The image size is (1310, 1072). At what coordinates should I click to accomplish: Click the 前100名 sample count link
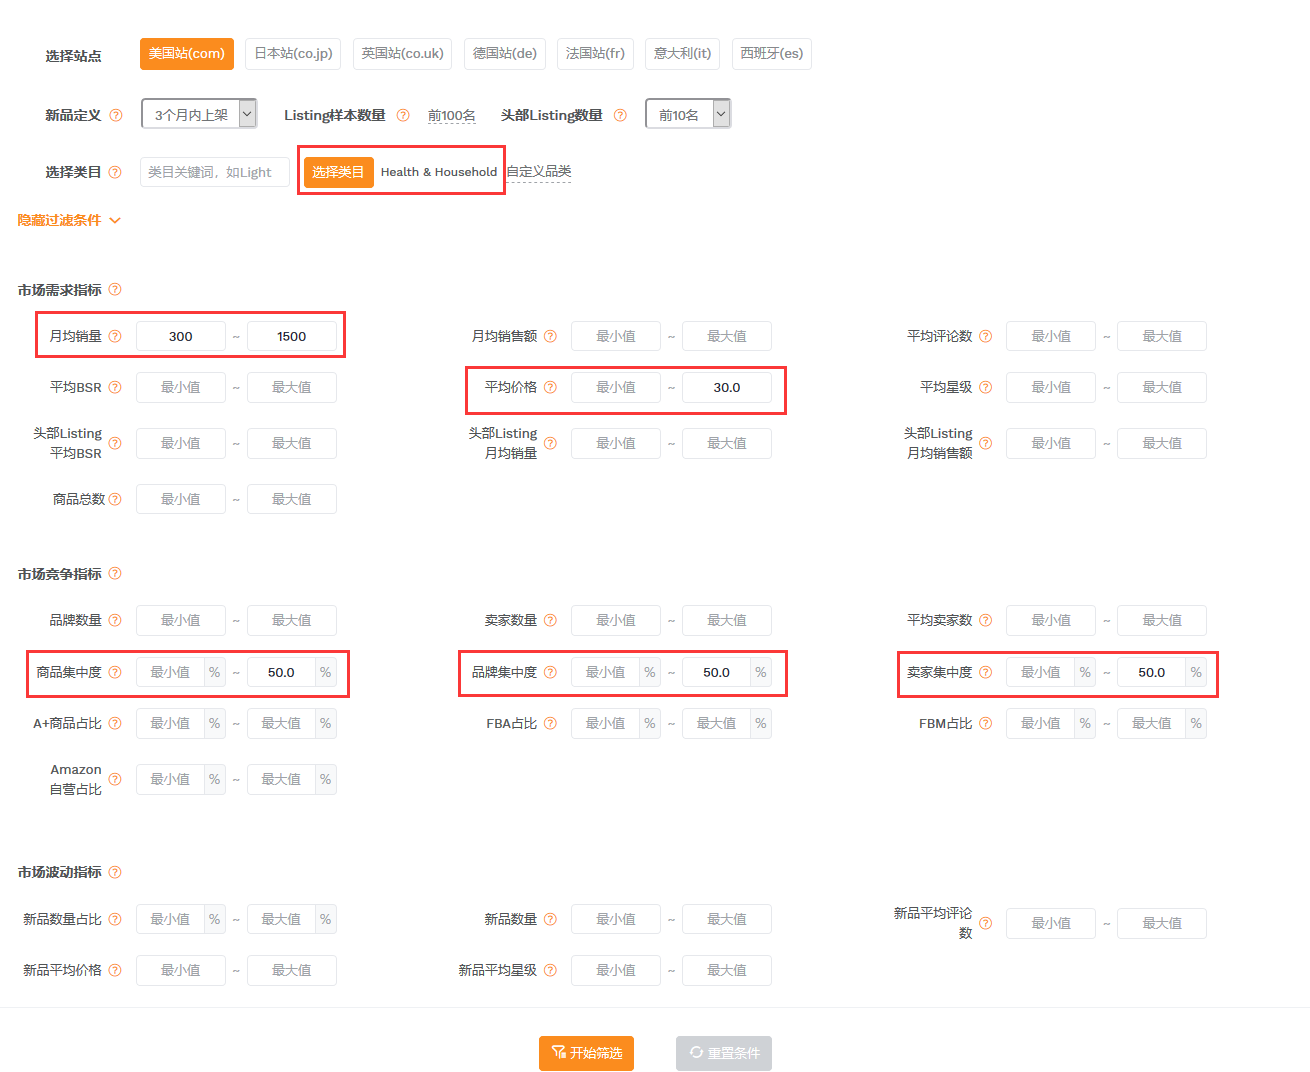[452, 116]
